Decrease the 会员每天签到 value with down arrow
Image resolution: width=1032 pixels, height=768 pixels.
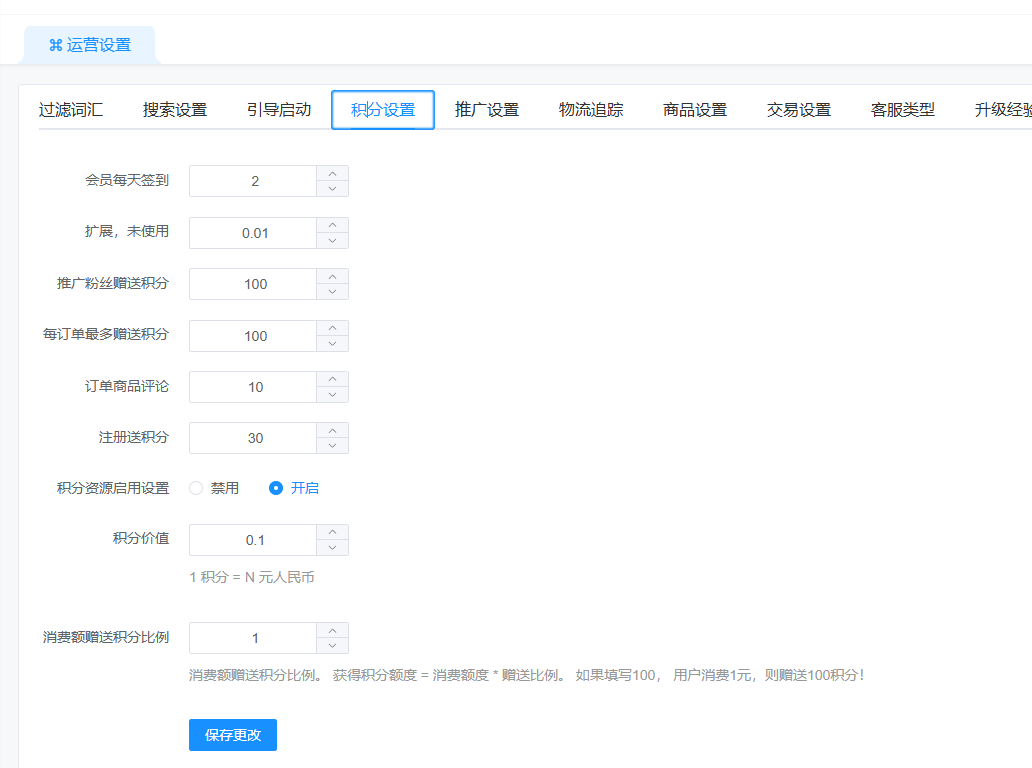pyautogui.click(x=332, y=189)
